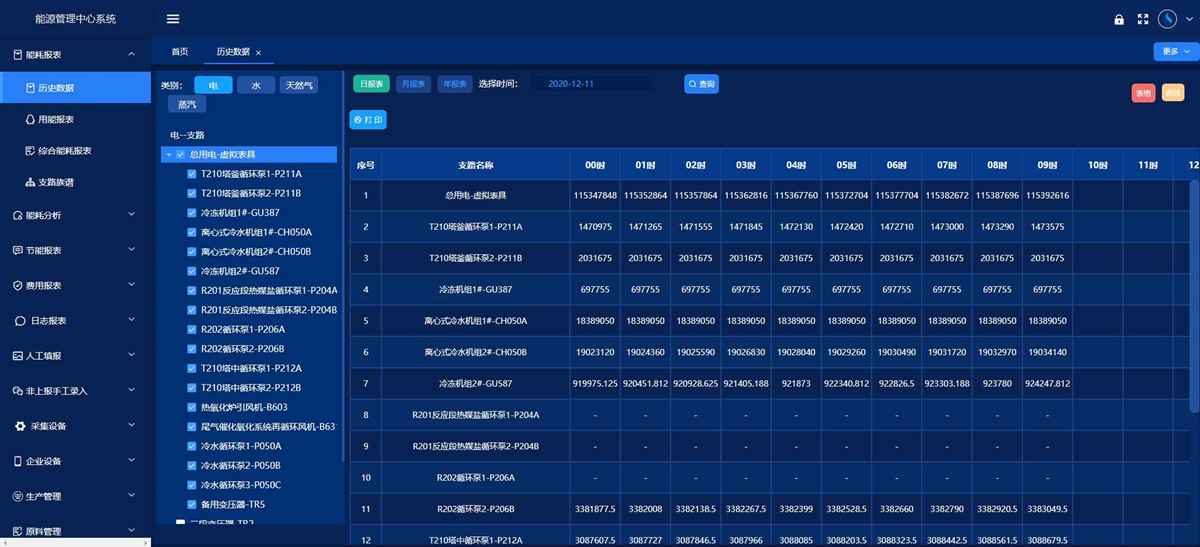Open the 更多 dropdown

click(1175, 51)
